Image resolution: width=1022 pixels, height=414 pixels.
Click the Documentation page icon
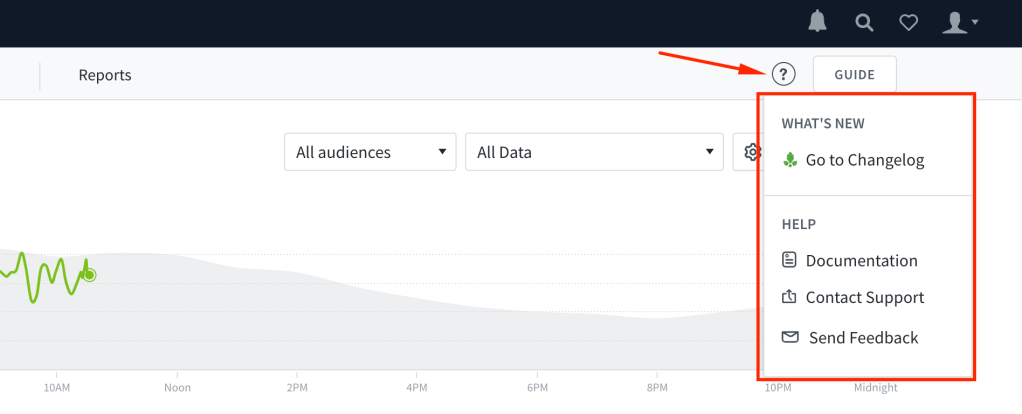pyautogui.click(x=789, y=260)
